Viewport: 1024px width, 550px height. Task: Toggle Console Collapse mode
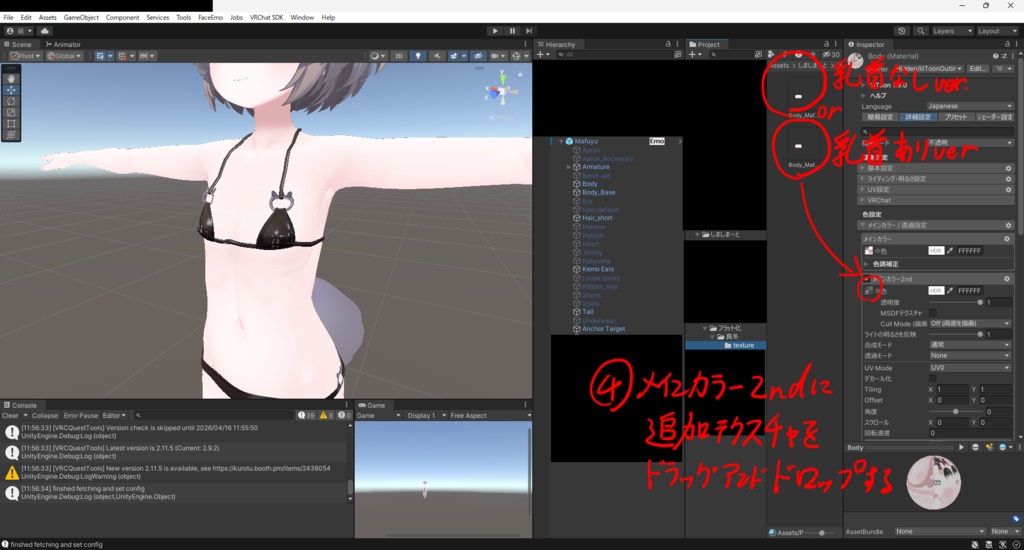click(x=44, y=415)
